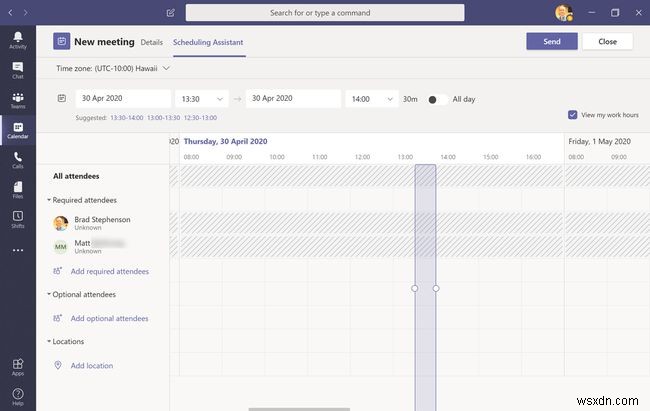Click the add optional attendees person icon
Image resolution: width=650 pixels, height=411 pixels.
point(58,318)
